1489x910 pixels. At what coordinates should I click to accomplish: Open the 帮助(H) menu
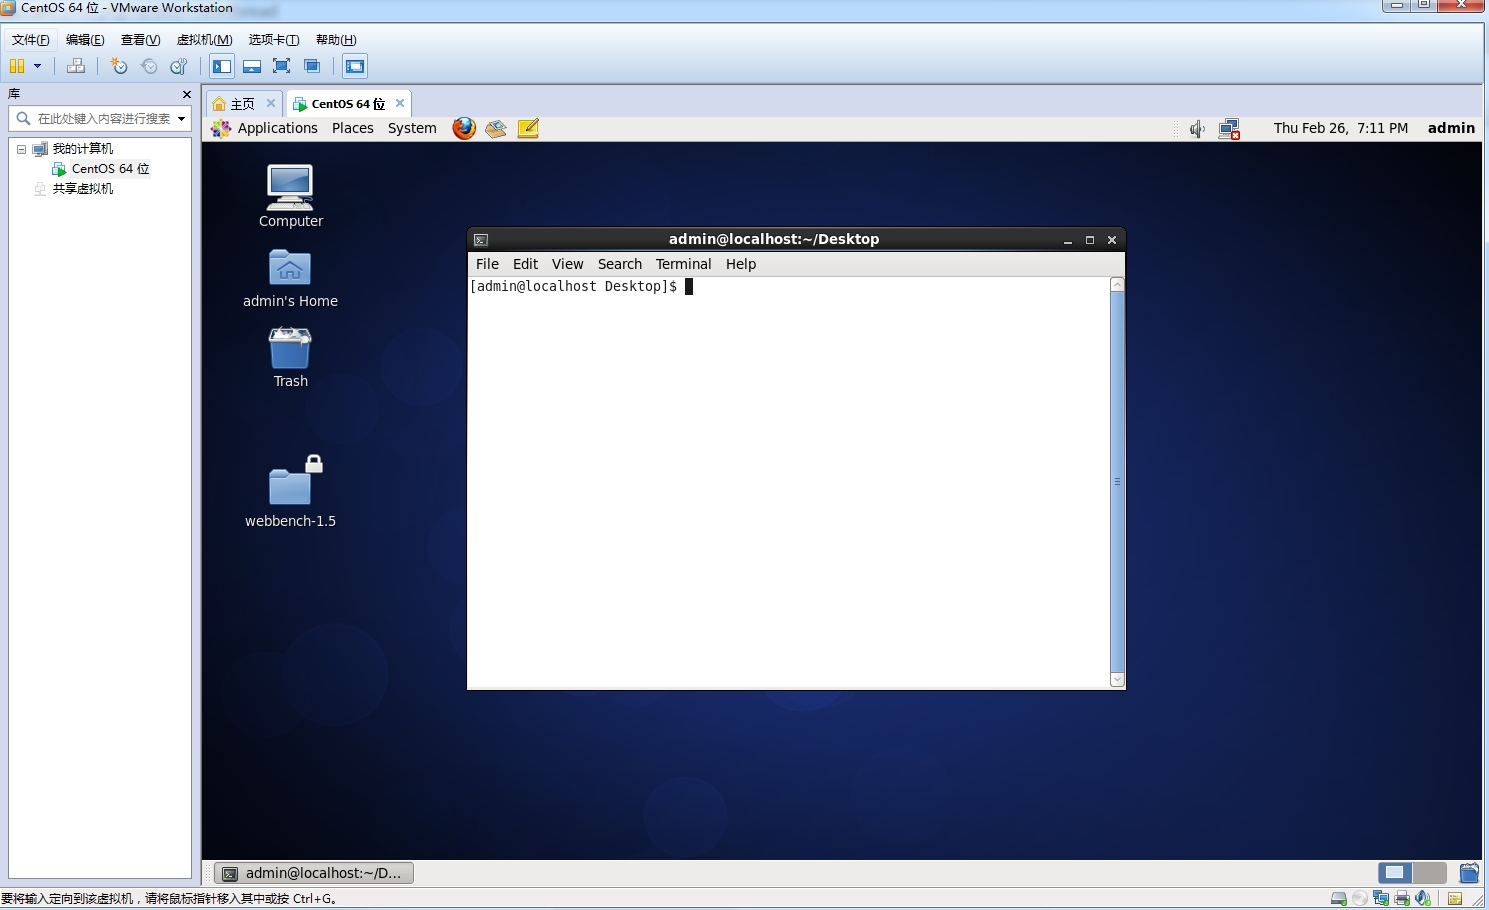(x=336, y=40)
